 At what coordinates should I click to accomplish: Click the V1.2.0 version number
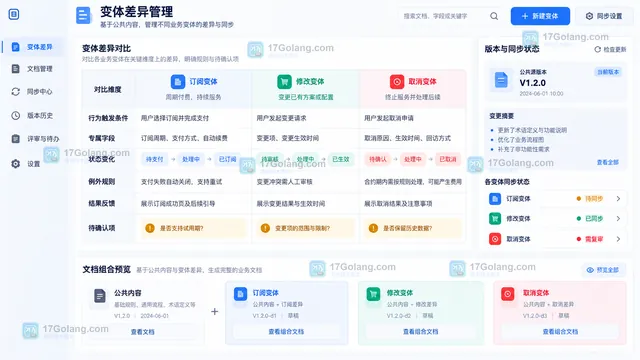(532, 83)
